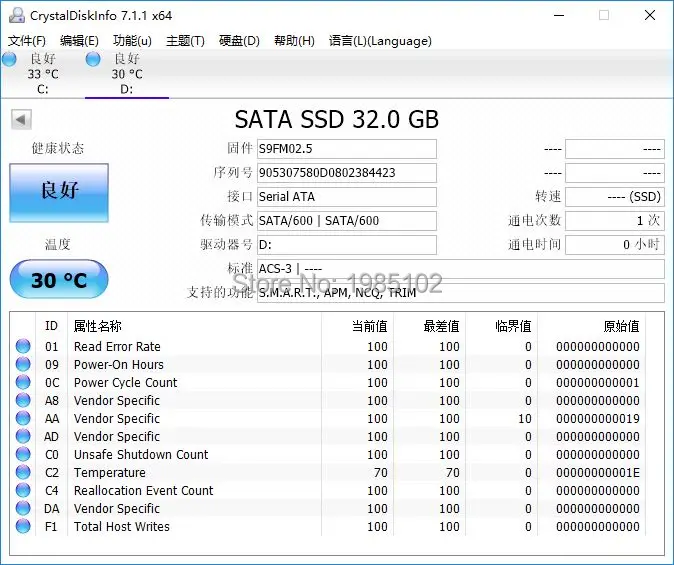Image resolution: width=674 pixels, height=565 pixels.
Task: Click status orb of Power Cycle Count row
Action: 23,382
